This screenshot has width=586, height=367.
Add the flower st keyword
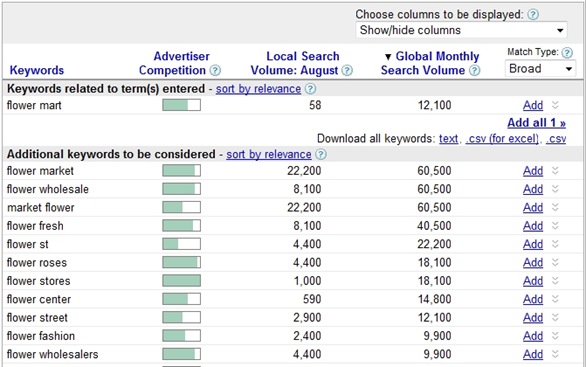533,244
